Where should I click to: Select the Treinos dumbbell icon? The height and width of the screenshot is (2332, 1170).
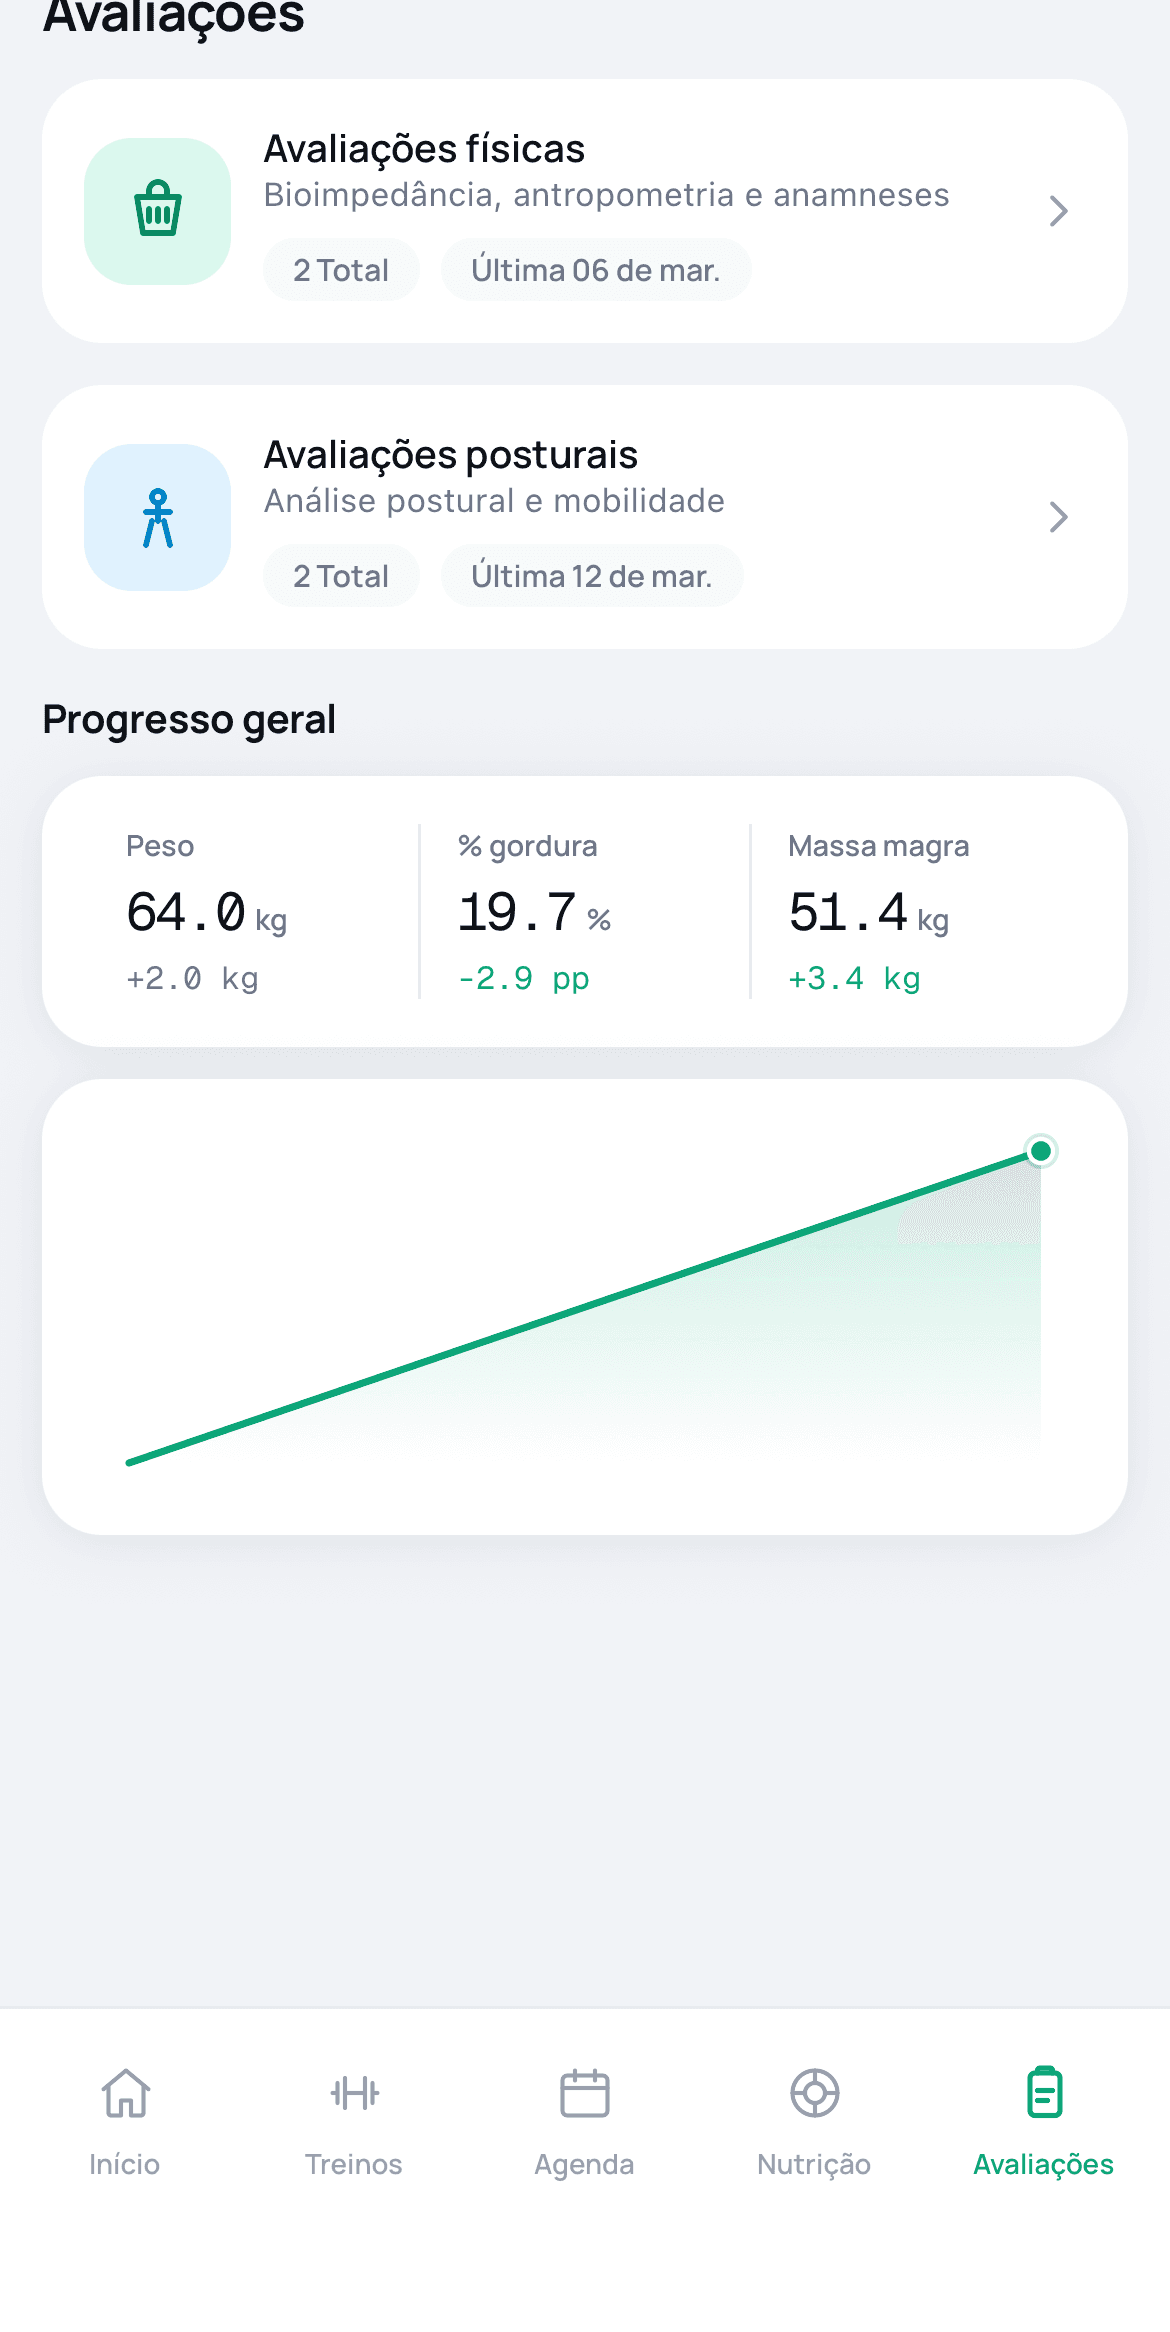coord(354,2093)
